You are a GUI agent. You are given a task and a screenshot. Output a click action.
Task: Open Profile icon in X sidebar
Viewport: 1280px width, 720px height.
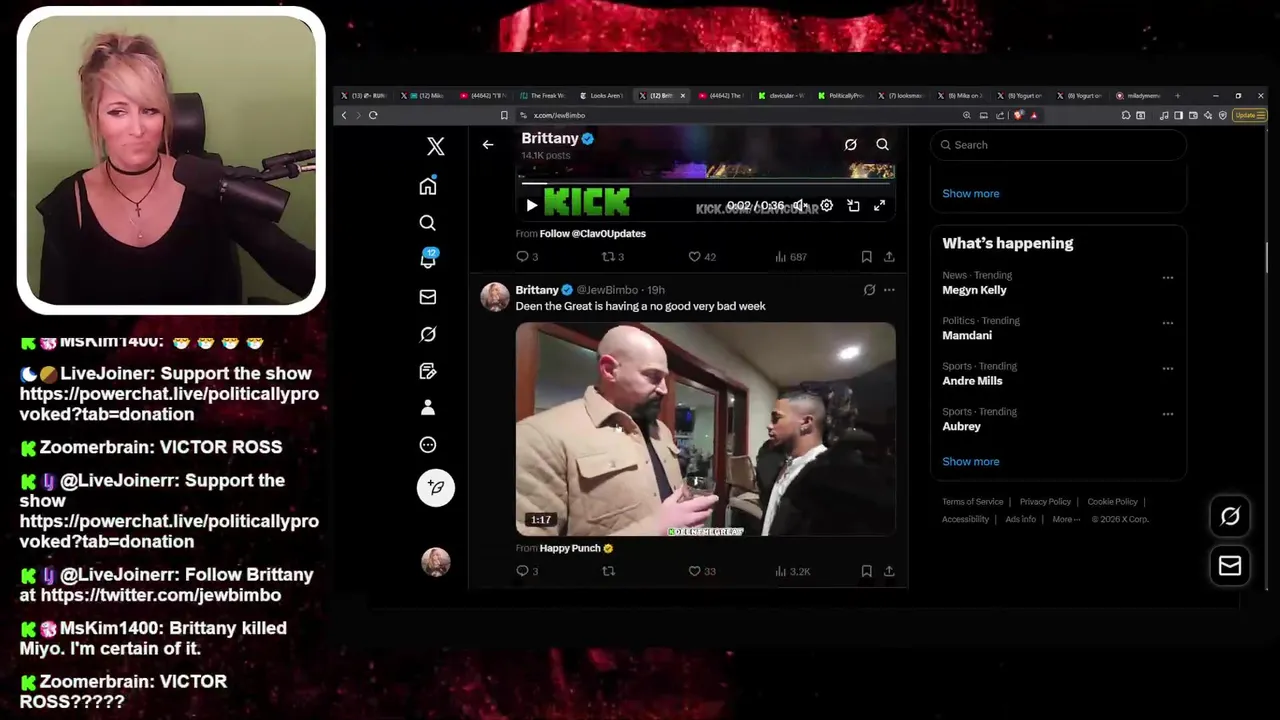(x=428, y=408)
